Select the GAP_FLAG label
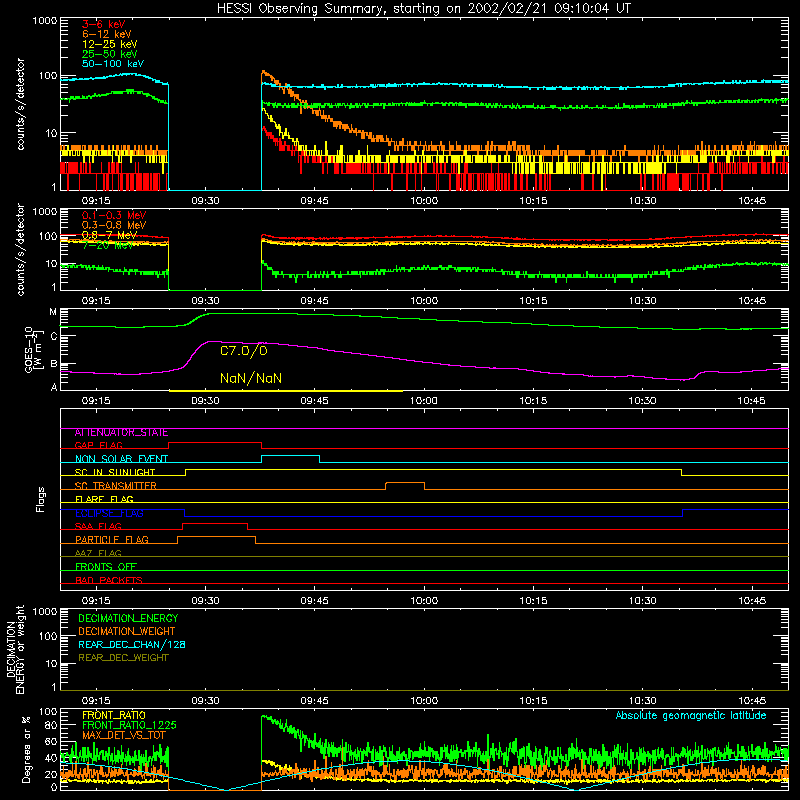This screenshot has height=800, width=800. coord(98,445)
